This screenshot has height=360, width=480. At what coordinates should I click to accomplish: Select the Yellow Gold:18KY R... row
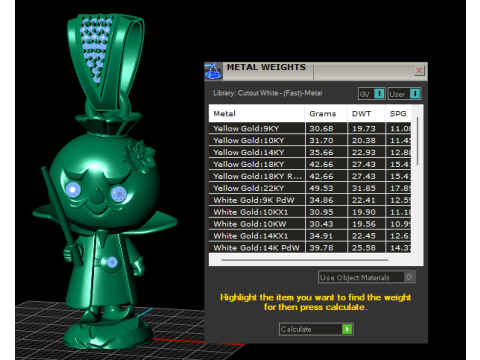(x=310, y=176)
